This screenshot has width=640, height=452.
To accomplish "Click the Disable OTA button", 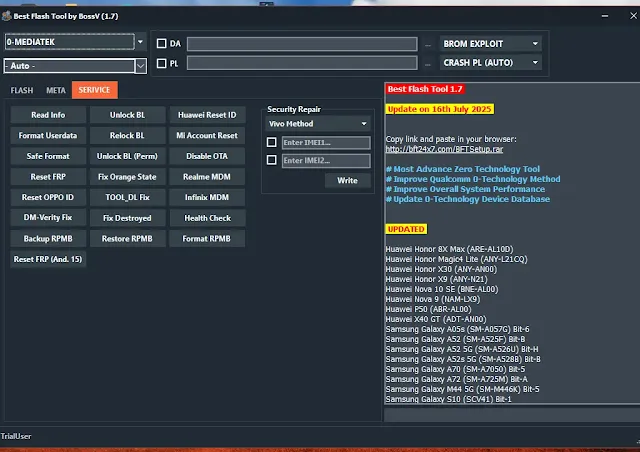I will [x=207, y=156].
